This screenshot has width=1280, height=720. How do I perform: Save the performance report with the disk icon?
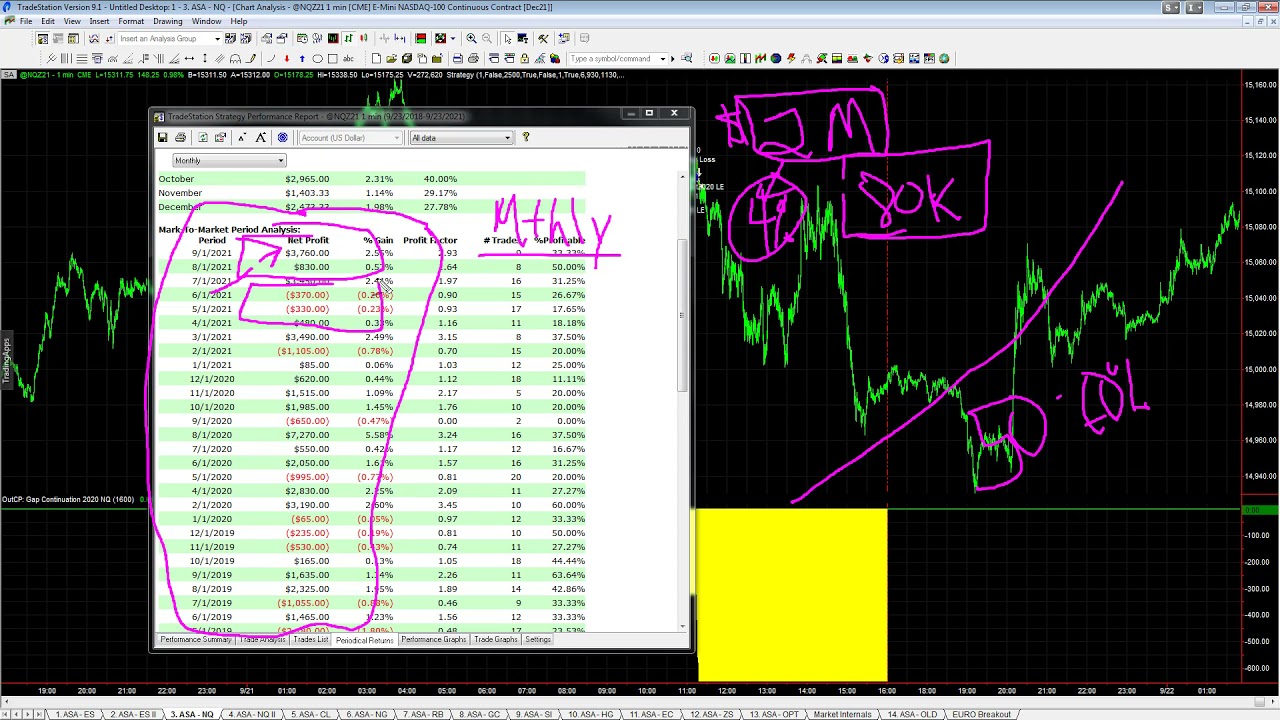[162, 138]
